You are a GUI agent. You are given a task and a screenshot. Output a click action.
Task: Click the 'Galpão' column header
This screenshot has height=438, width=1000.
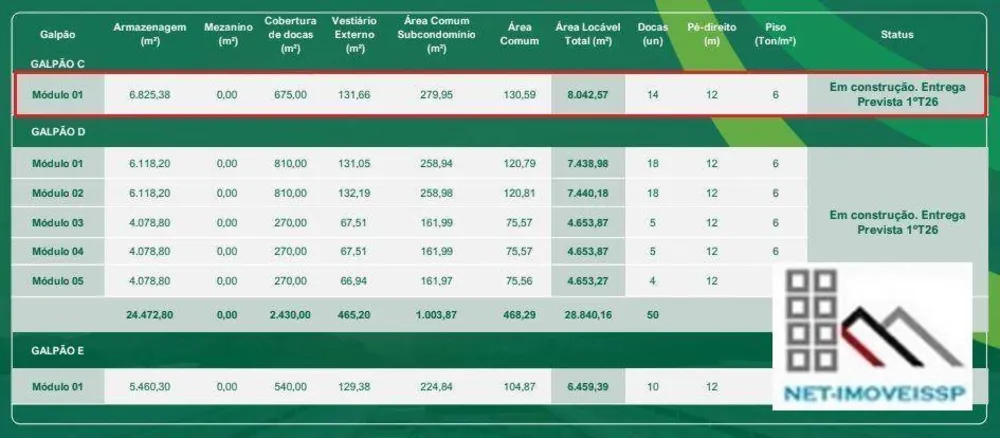click(57, 34)
